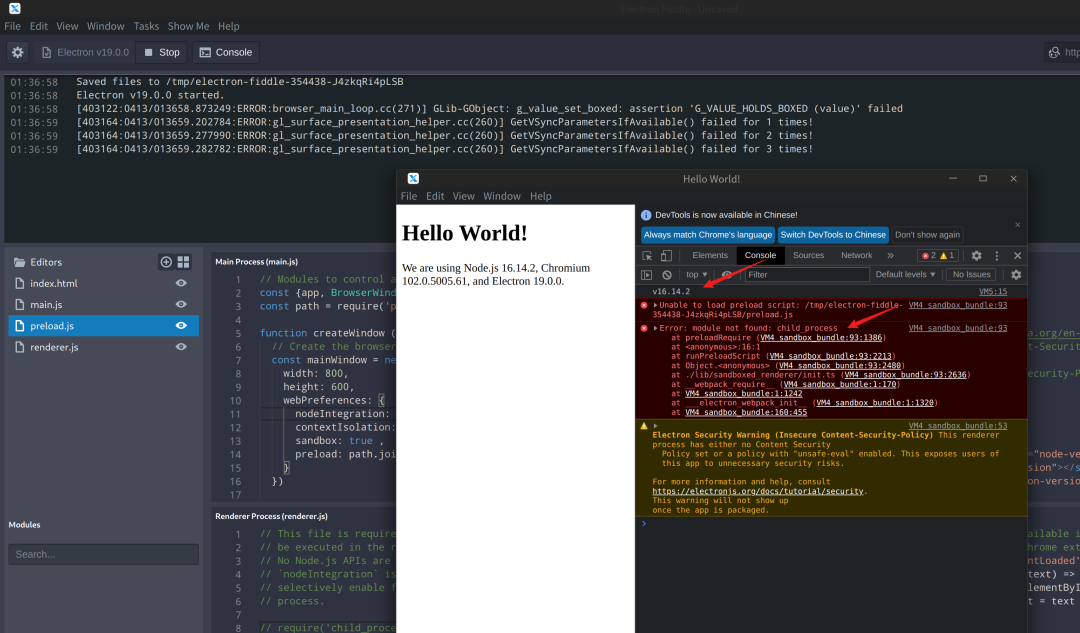
Task: Select index.html in the Editors list
Action: tap(103, 283)
